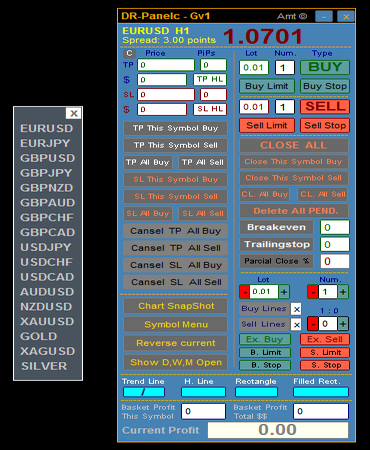Click SL All Buy button

point(148,214)
